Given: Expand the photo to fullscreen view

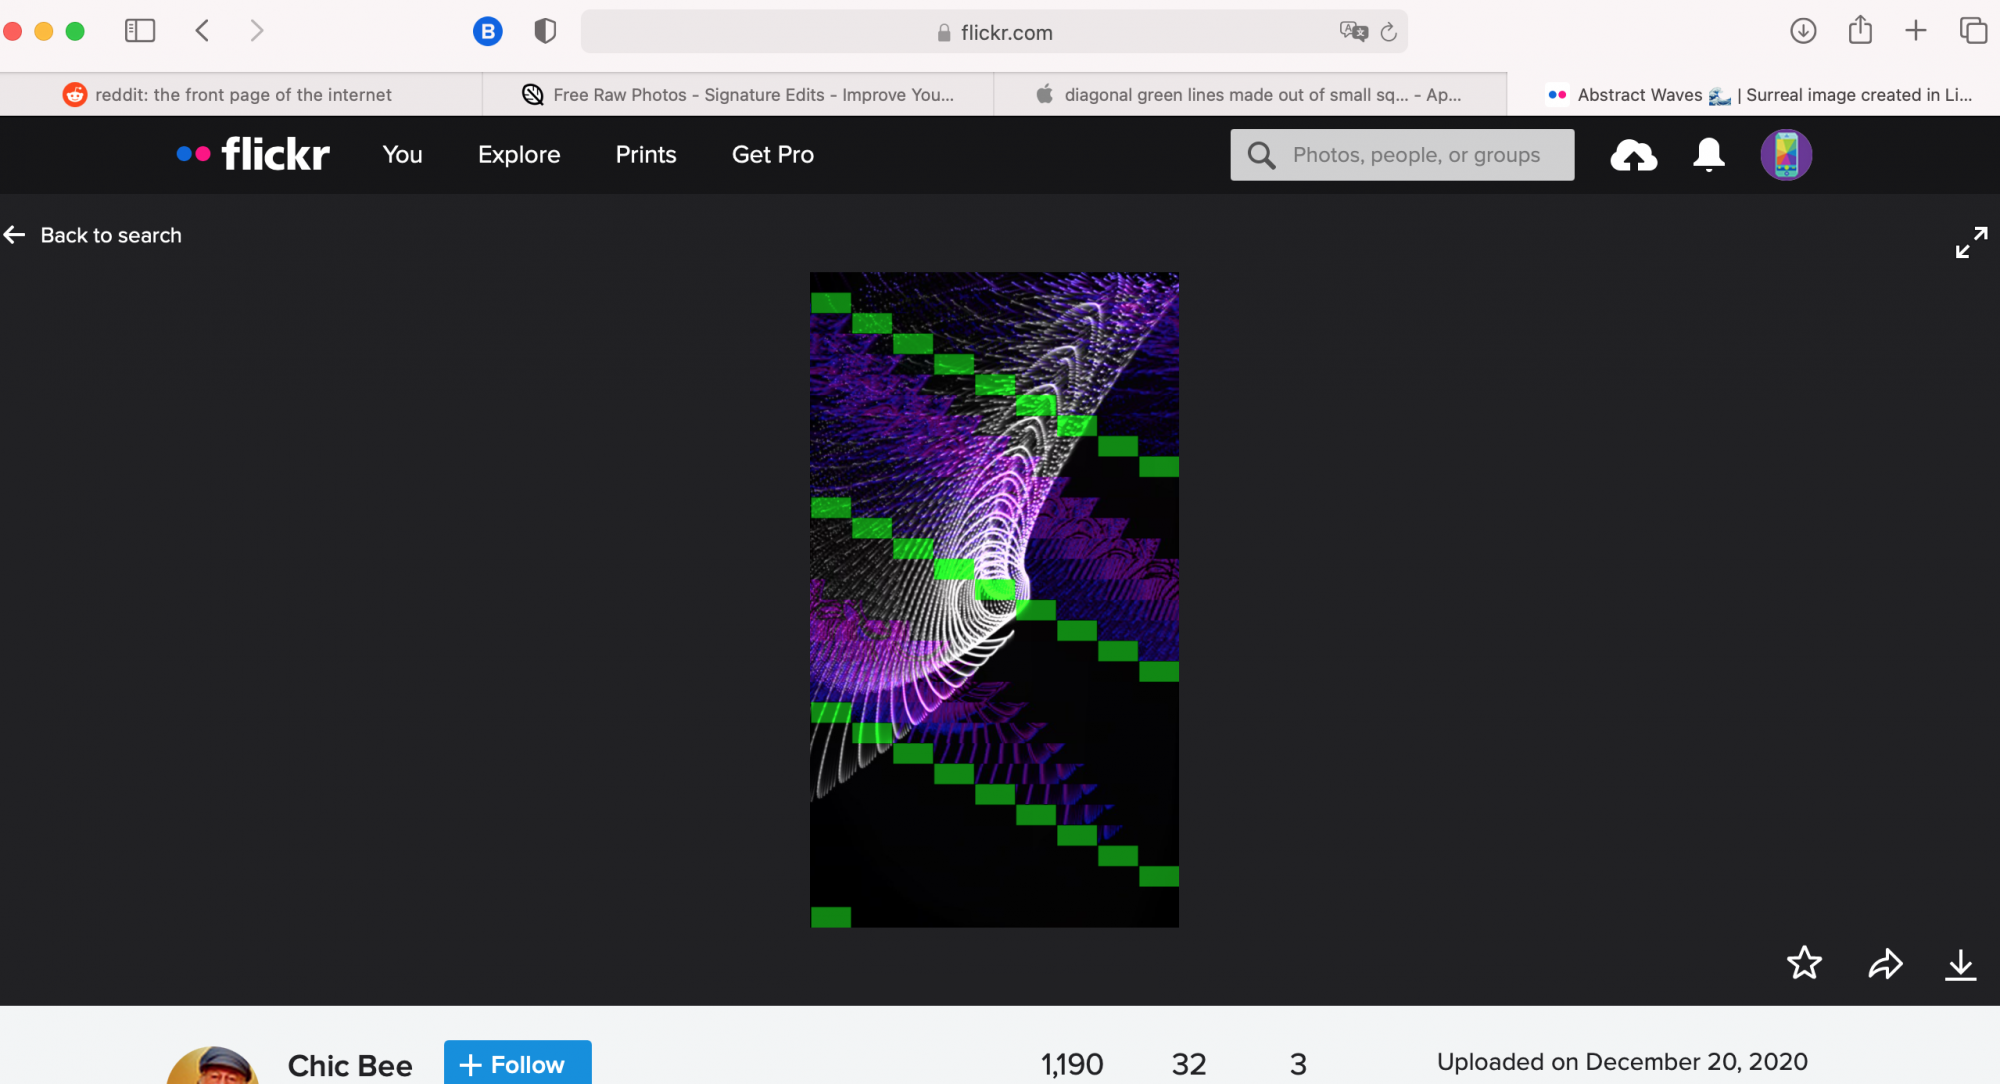Looking at the screenshot, I should coord(1971,242).
